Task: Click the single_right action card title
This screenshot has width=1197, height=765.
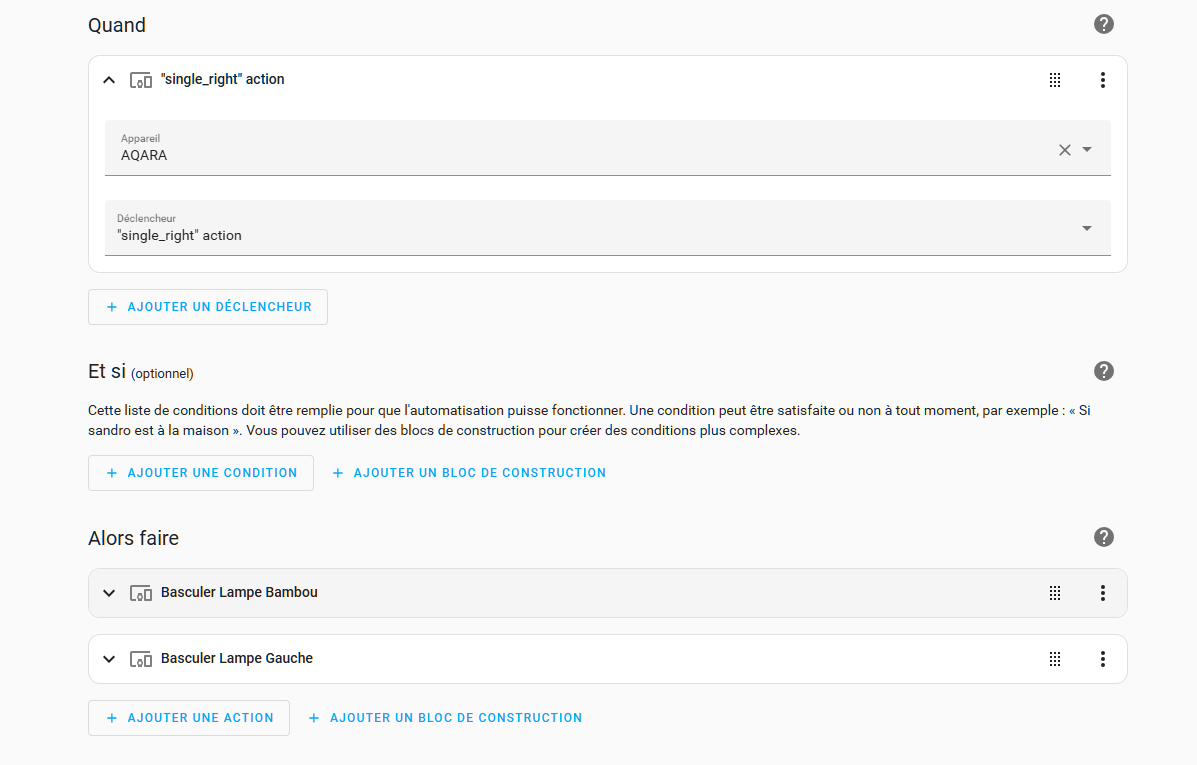Action: click(222, 79)
